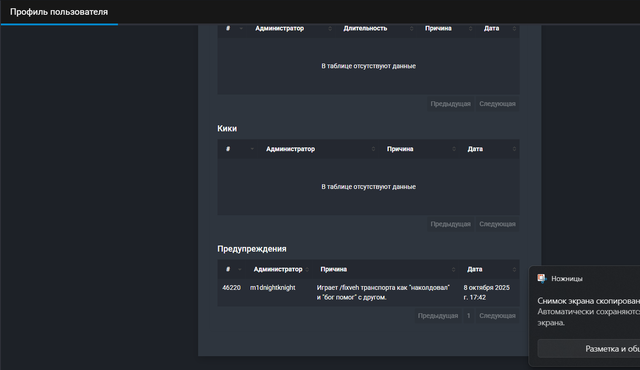
Task: Sort Кики table by Дата column
Action: [490, 149]
